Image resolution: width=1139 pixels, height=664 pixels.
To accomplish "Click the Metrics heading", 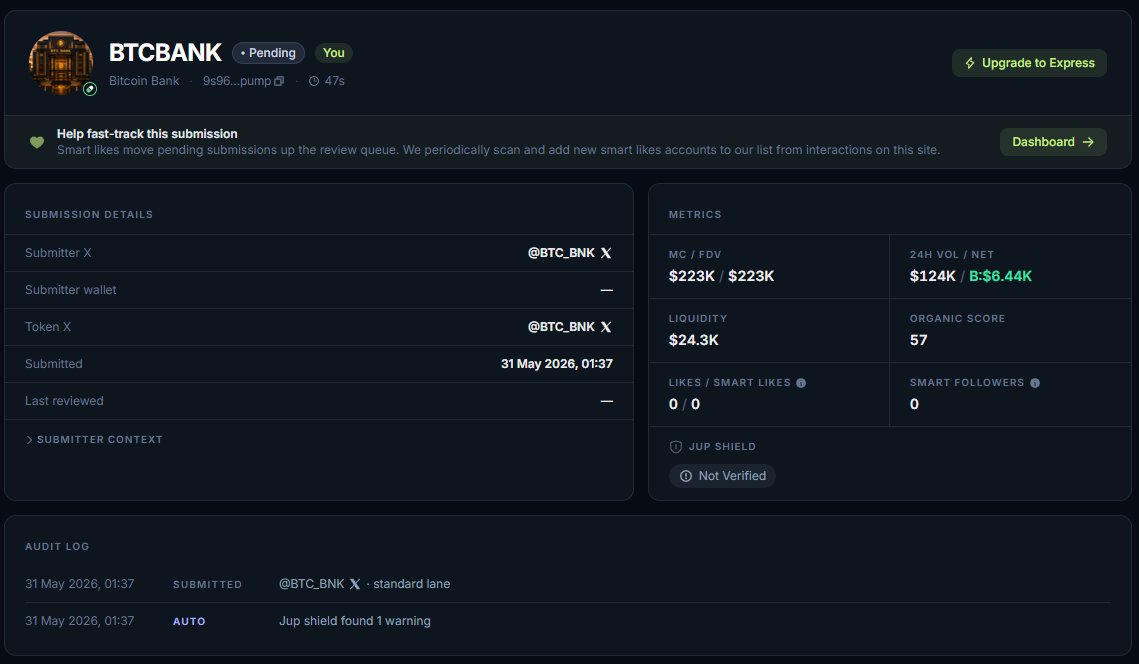I will (x=694, y=214).
